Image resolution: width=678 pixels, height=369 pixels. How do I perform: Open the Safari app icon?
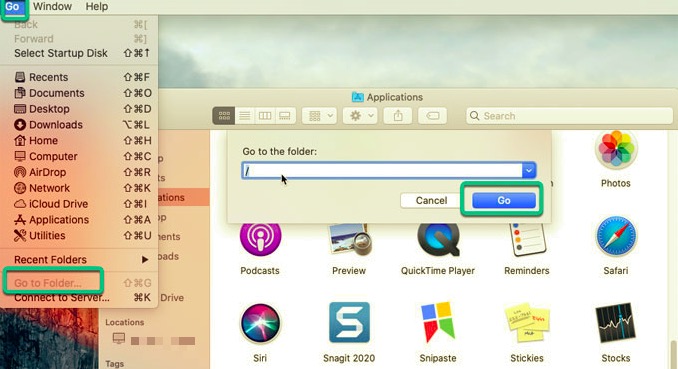pos(616,237)
